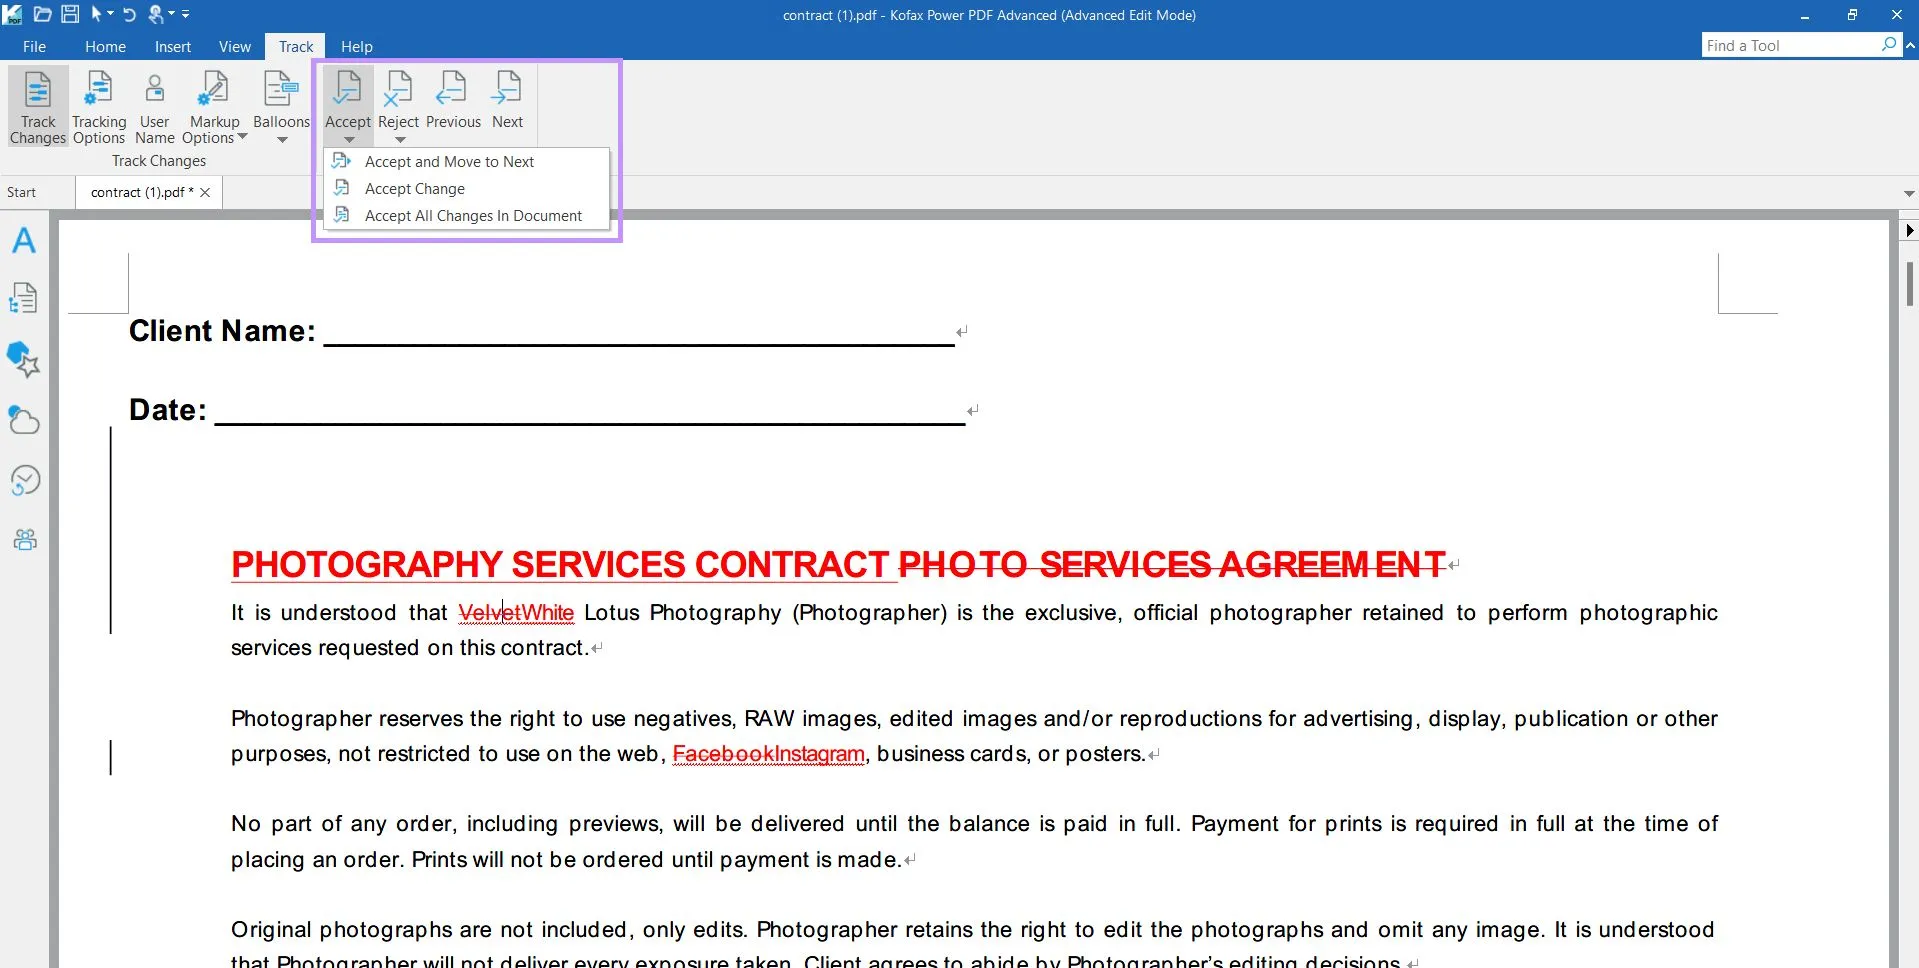Choose Accept All Changes In Document
The width and height of the screenshot is (1919, 968).
pos(473,215)
